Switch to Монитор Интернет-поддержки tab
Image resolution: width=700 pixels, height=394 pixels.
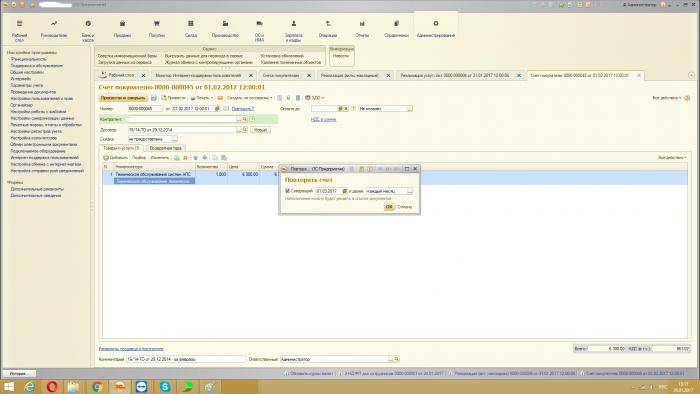coord(198,75)
